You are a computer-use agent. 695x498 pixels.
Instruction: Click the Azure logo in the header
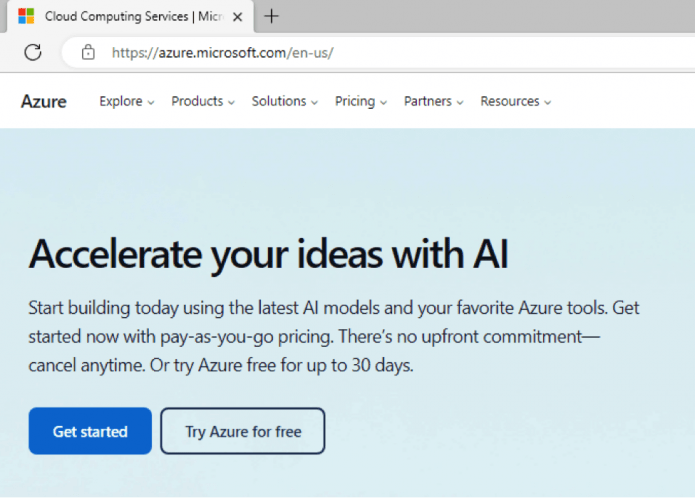(x=44, y=101)
